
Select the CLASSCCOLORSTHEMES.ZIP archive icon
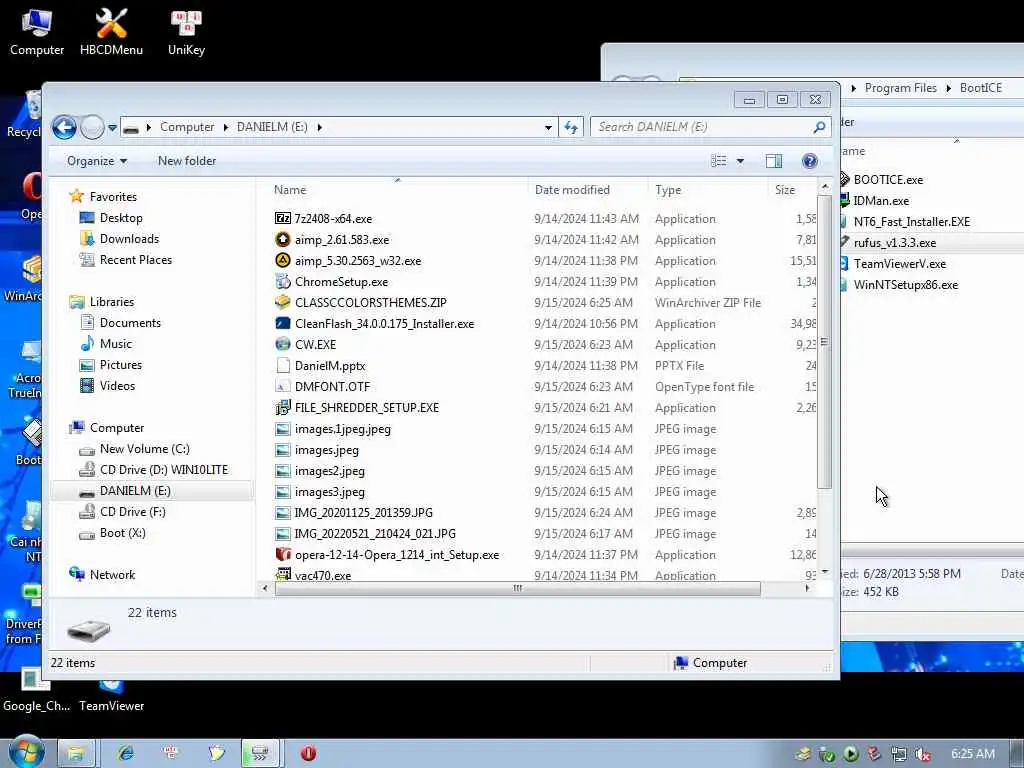tap(283, 302)
